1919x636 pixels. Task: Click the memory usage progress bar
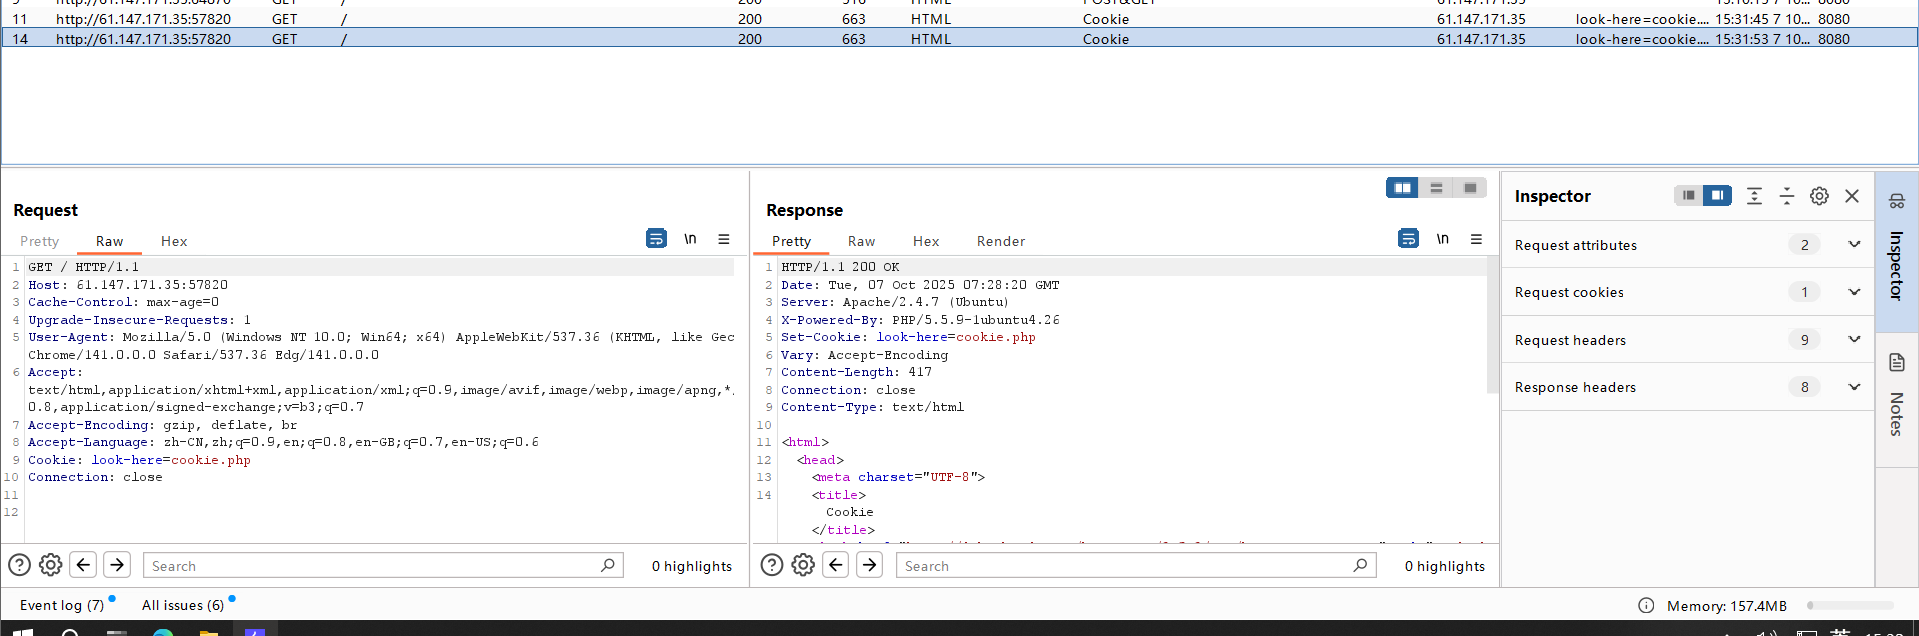click(x=1849, y=606)
